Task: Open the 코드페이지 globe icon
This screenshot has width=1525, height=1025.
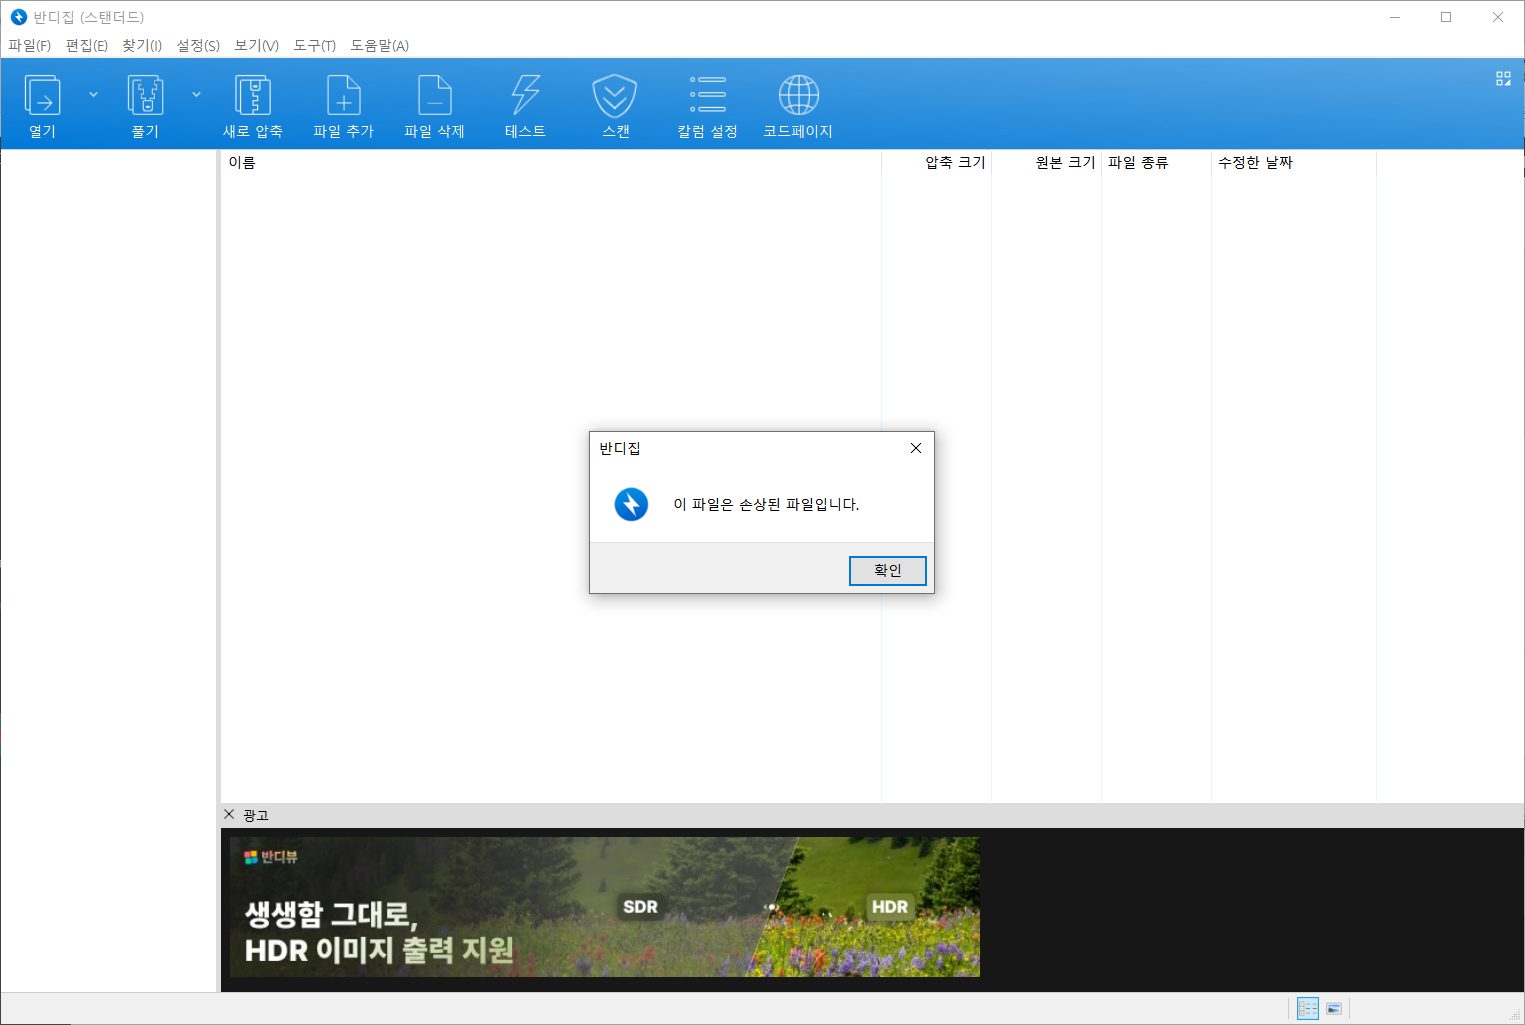Action: pyautogui.click(x=798, y=105)
